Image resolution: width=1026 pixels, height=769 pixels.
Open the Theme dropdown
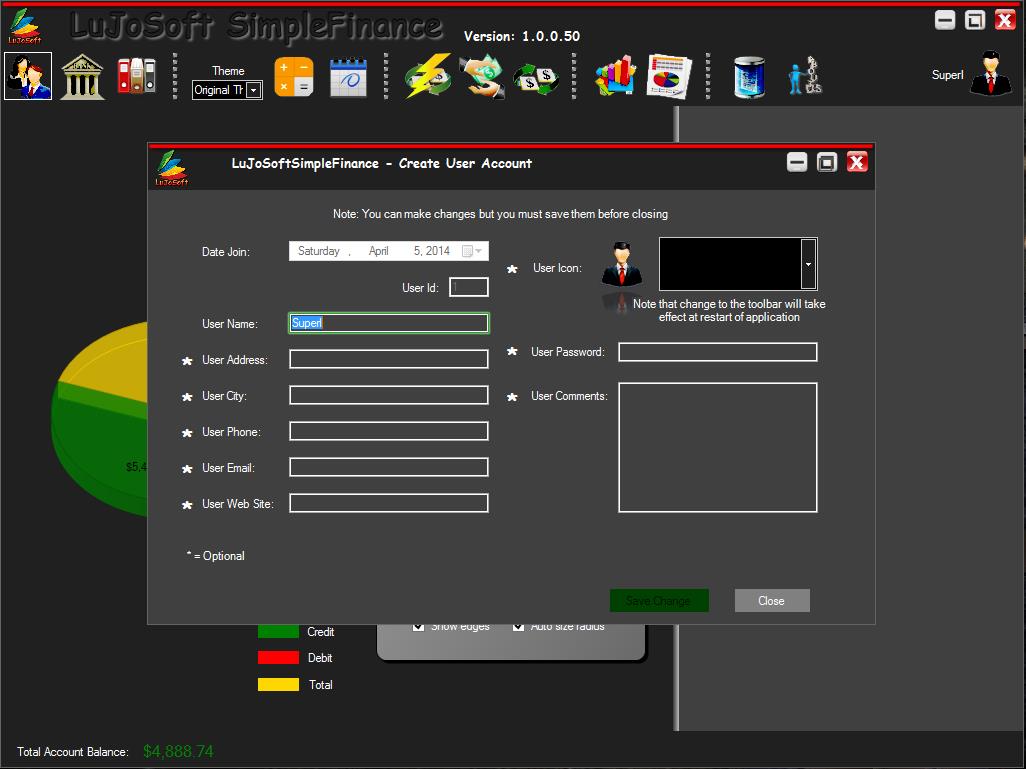254,90
